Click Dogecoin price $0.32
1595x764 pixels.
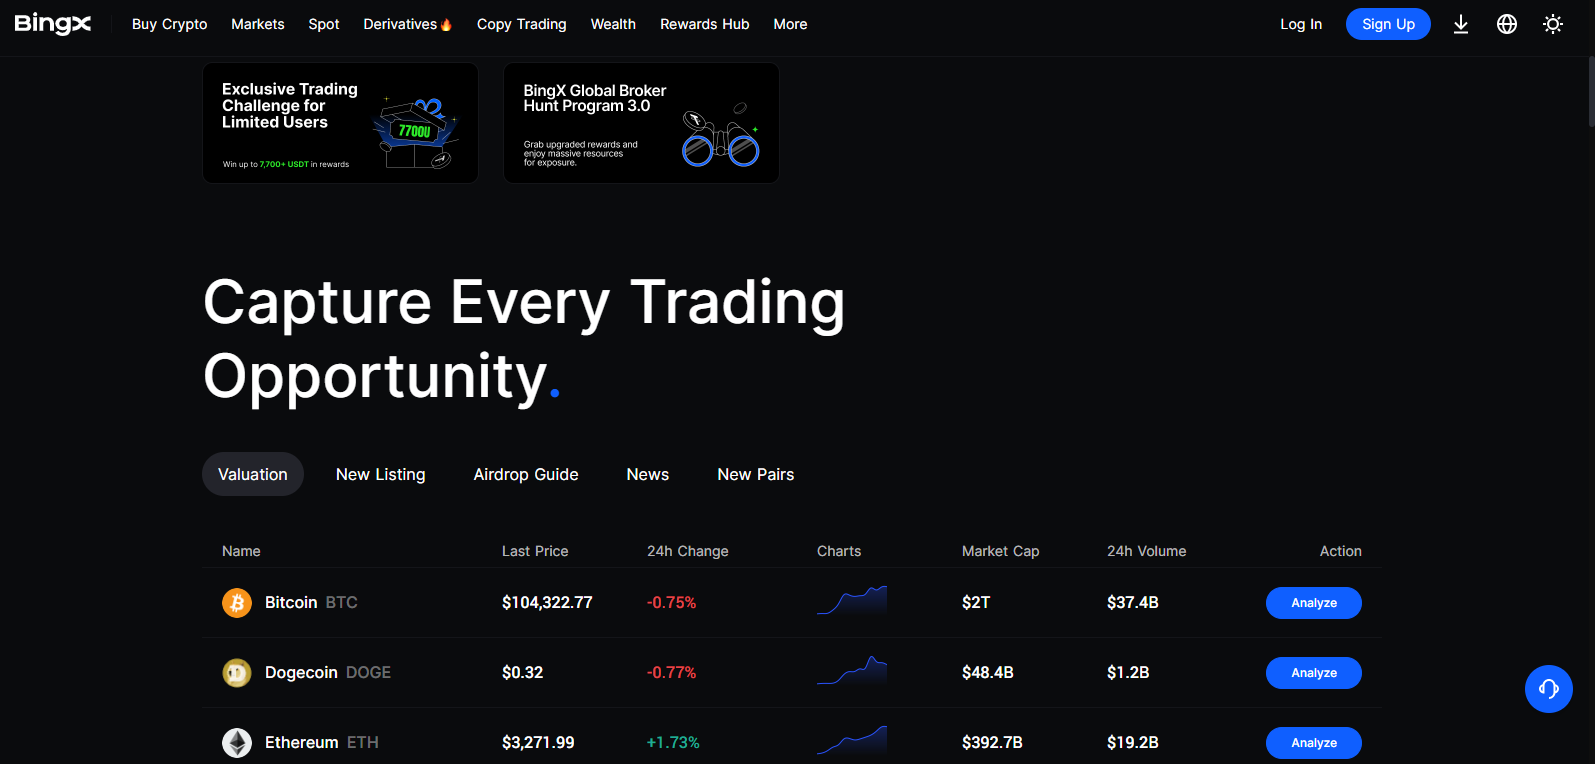pyautogui.click(x=523, y=673)
